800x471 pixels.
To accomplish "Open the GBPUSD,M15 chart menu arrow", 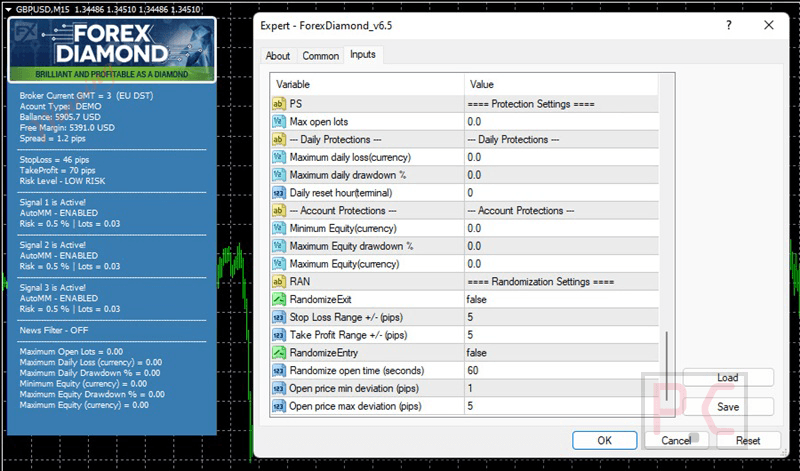I will 8,9.
